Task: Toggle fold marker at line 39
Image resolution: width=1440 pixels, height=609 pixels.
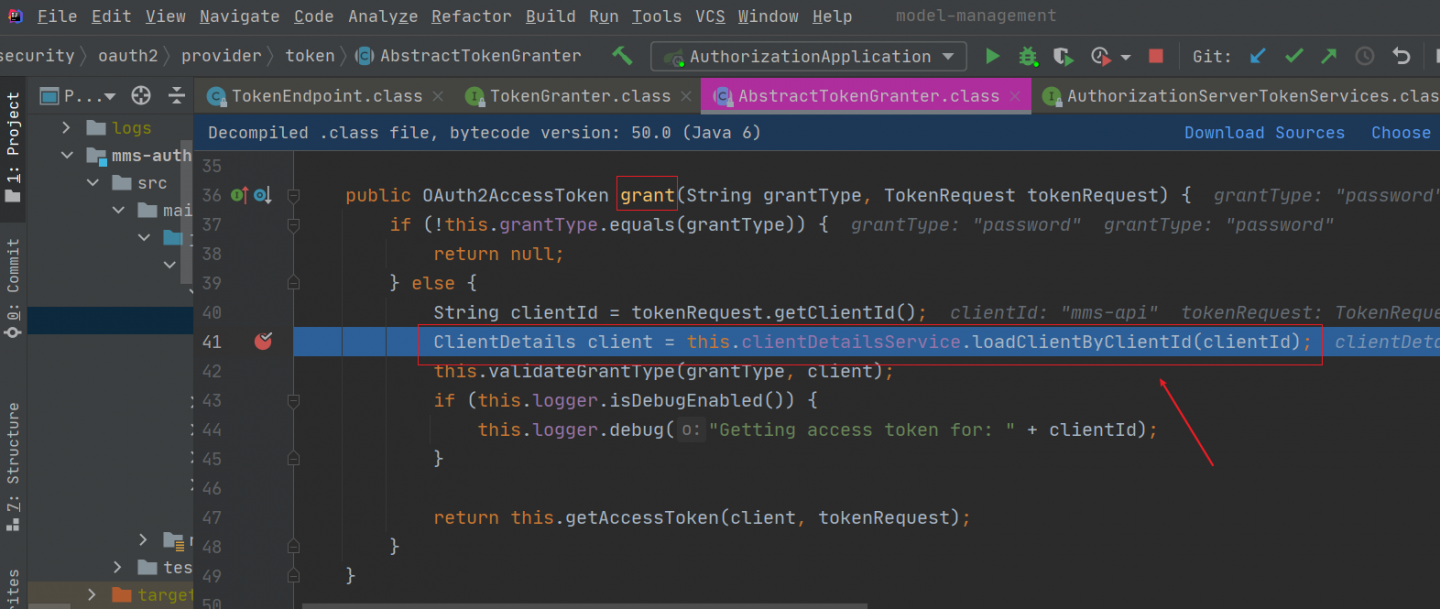Action: 293,284
